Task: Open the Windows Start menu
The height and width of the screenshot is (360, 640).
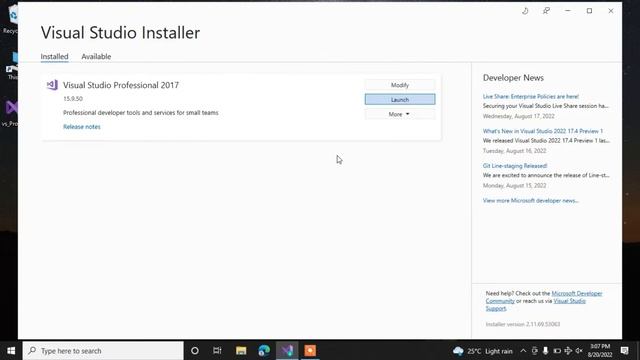Action: click(11, 351)
